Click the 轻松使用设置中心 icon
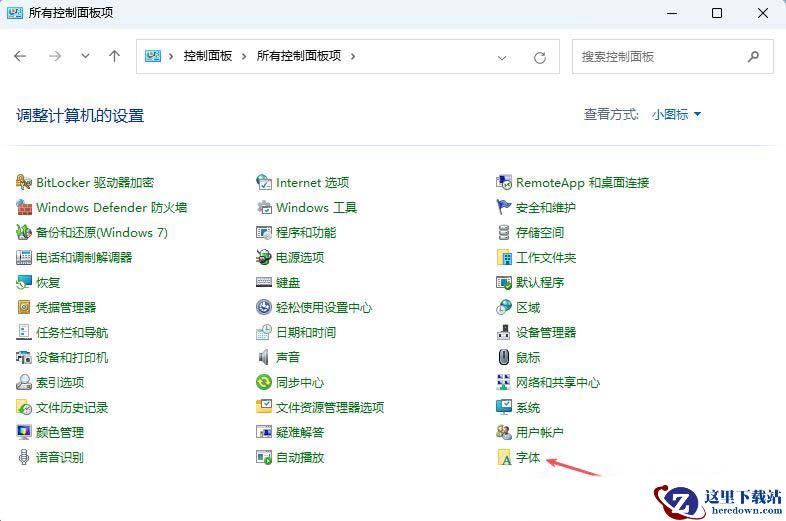This screenshot has height=521, width=786. (x=264, y=307)
